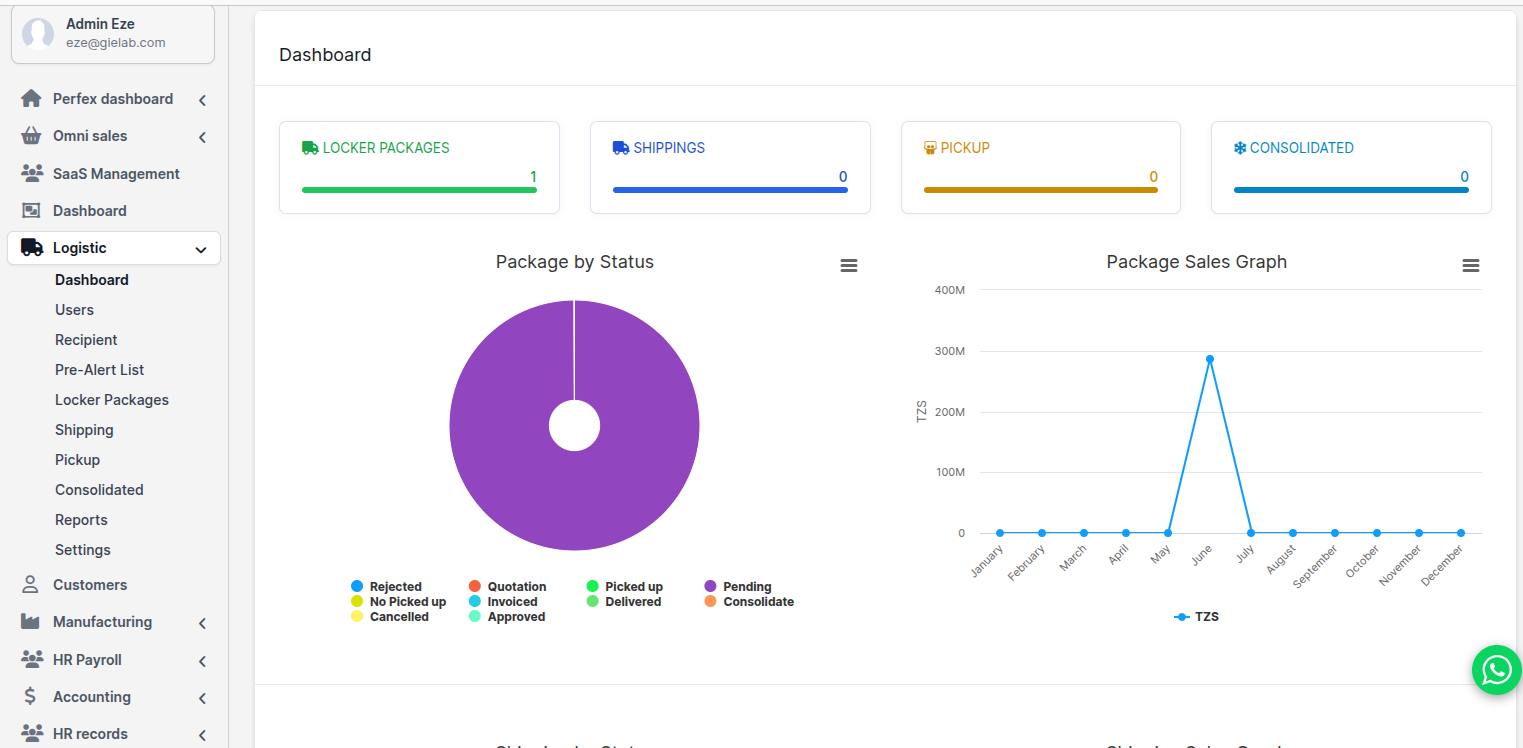The image size is (1523, 748).
Task: Click the June data point on sales graph
Action: [x=1209, y=359]
